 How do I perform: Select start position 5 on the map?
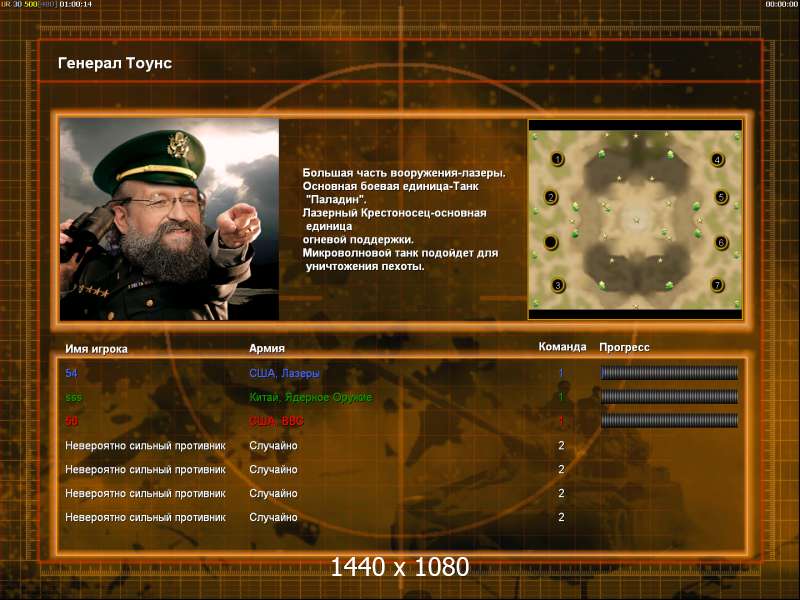[x=721, y=197]
